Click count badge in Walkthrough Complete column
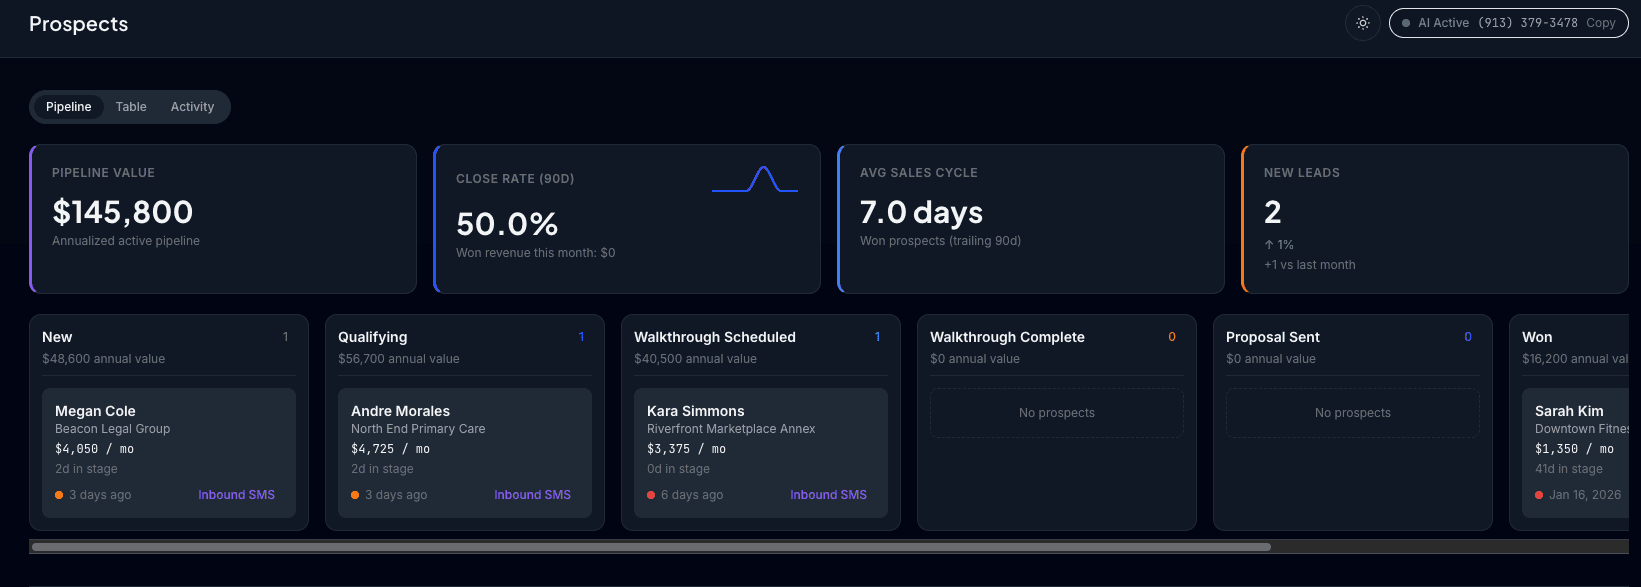This screenshot has width=1641, height=587. coord(1172,337)
